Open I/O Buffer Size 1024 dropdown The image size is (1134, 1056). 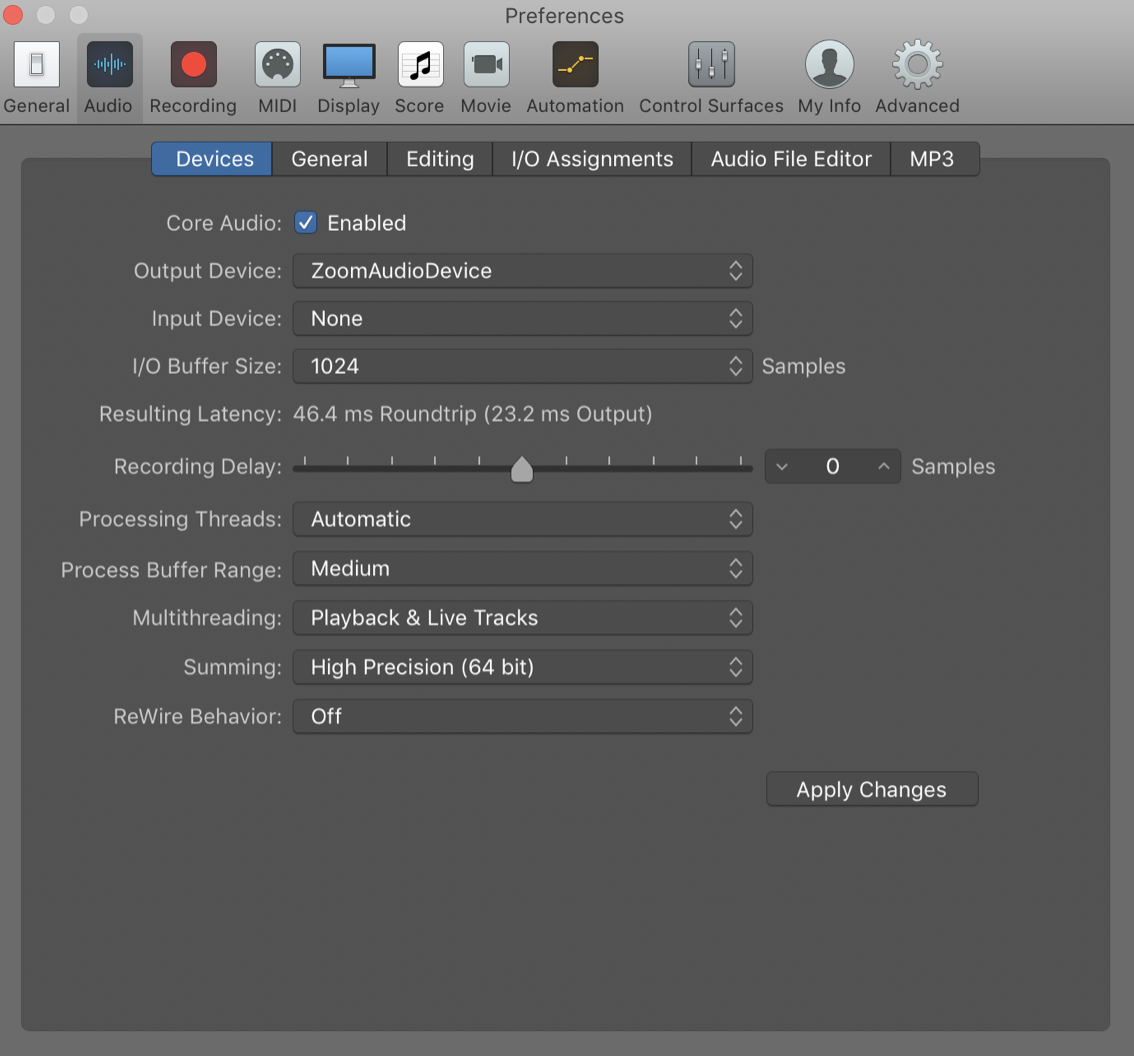click(522, 366)
